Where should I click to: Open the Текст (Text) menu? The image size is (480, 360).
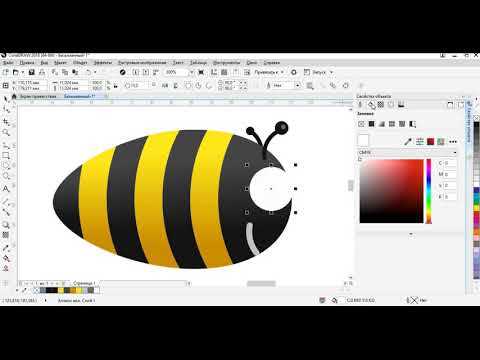(x=178, y=63)
